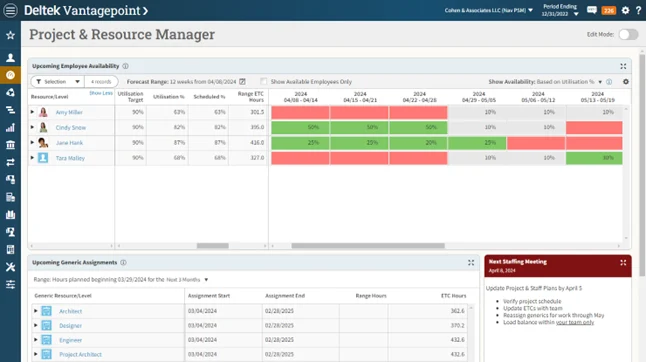The image size is (646, 362).
Task: Open the Show Availability basis dropdown
Action: (600, 82)
